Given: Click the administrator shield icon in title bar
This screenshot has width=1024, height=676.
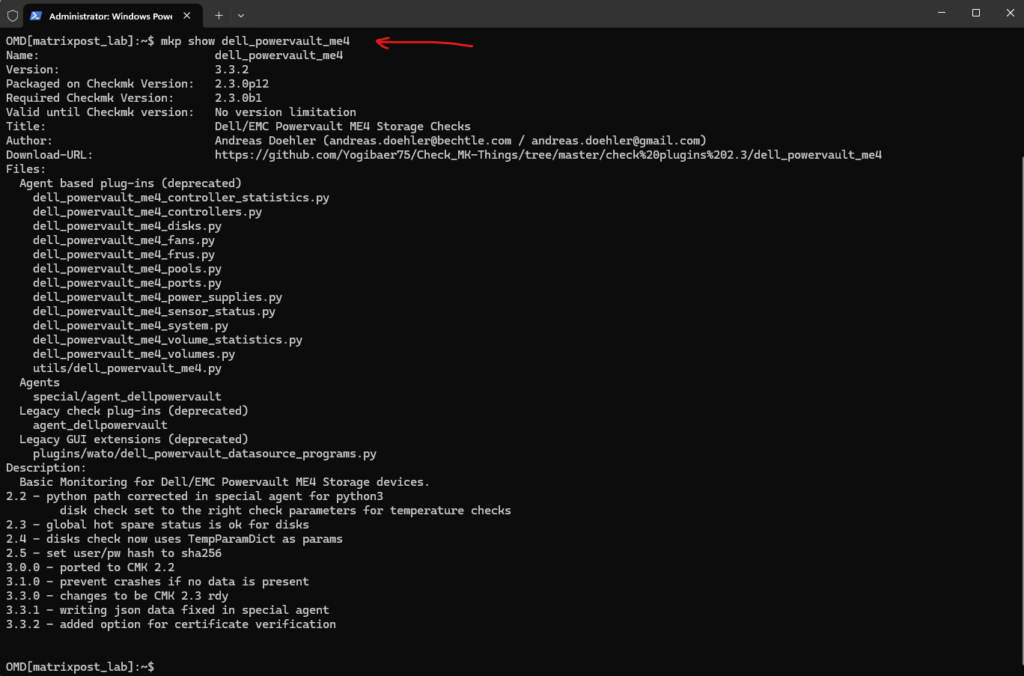Looking at the screenshot, I should [x=12, y=15].
